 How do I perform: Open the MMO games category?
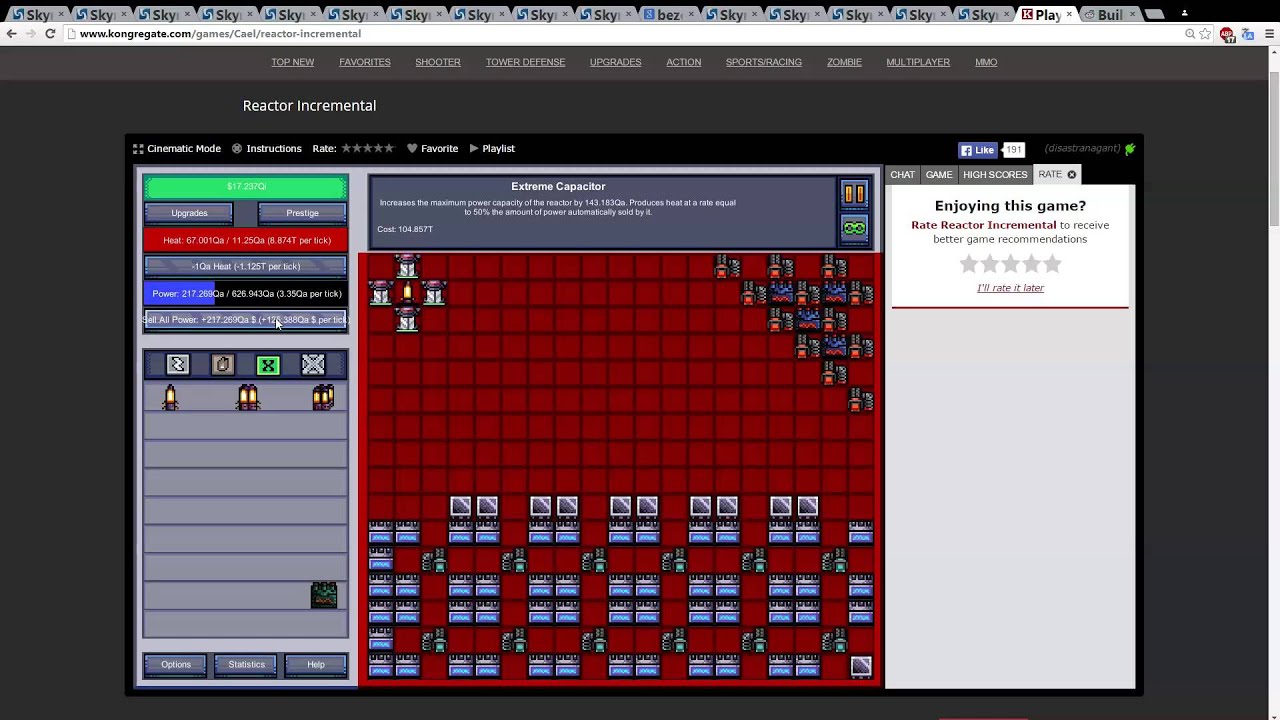coord(986,62)
